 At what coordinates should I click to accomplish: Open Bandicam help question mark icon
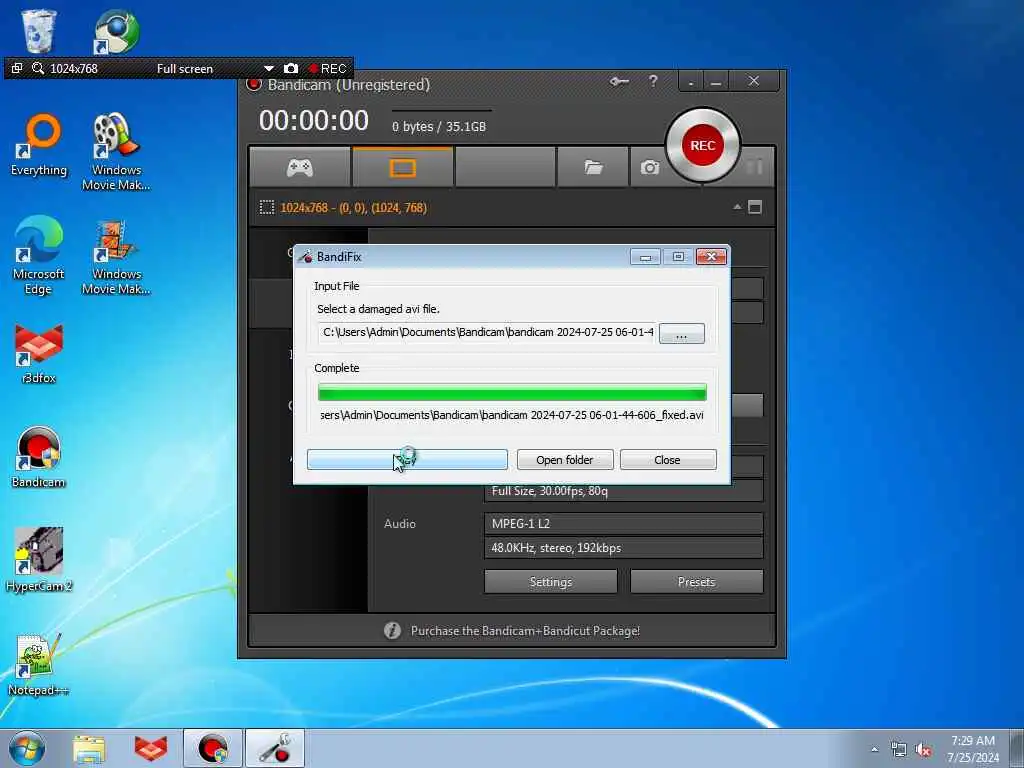pyautogui.click(x=653, y=81)
